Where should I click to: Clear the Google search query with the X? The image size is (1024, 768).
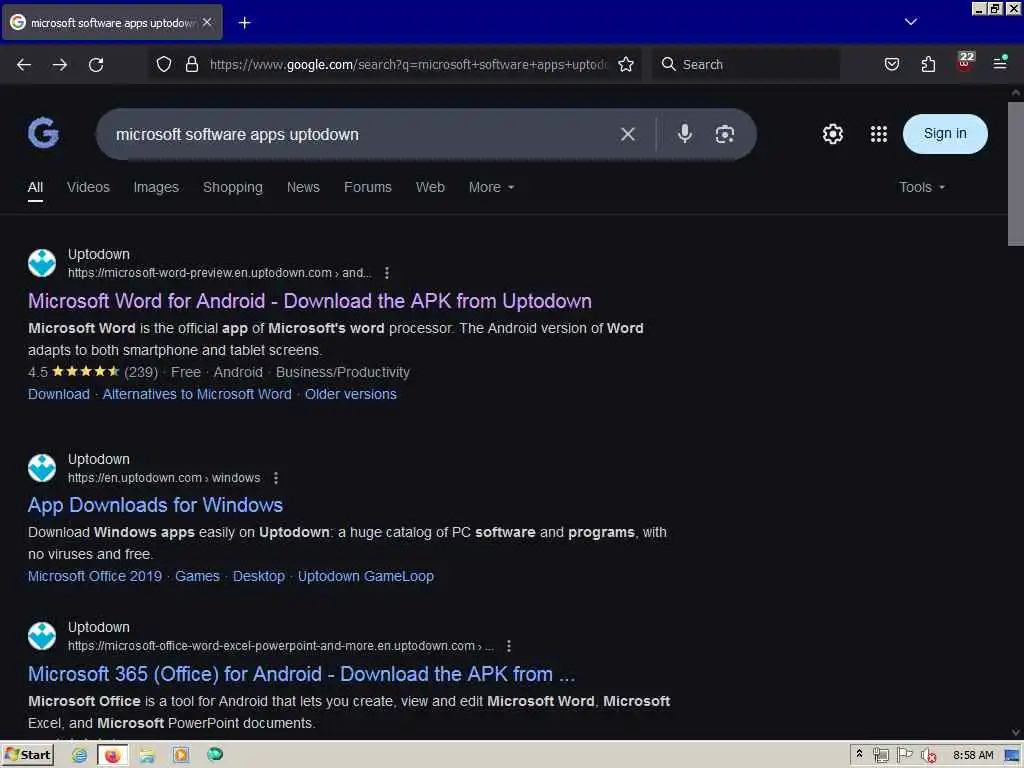628,134
